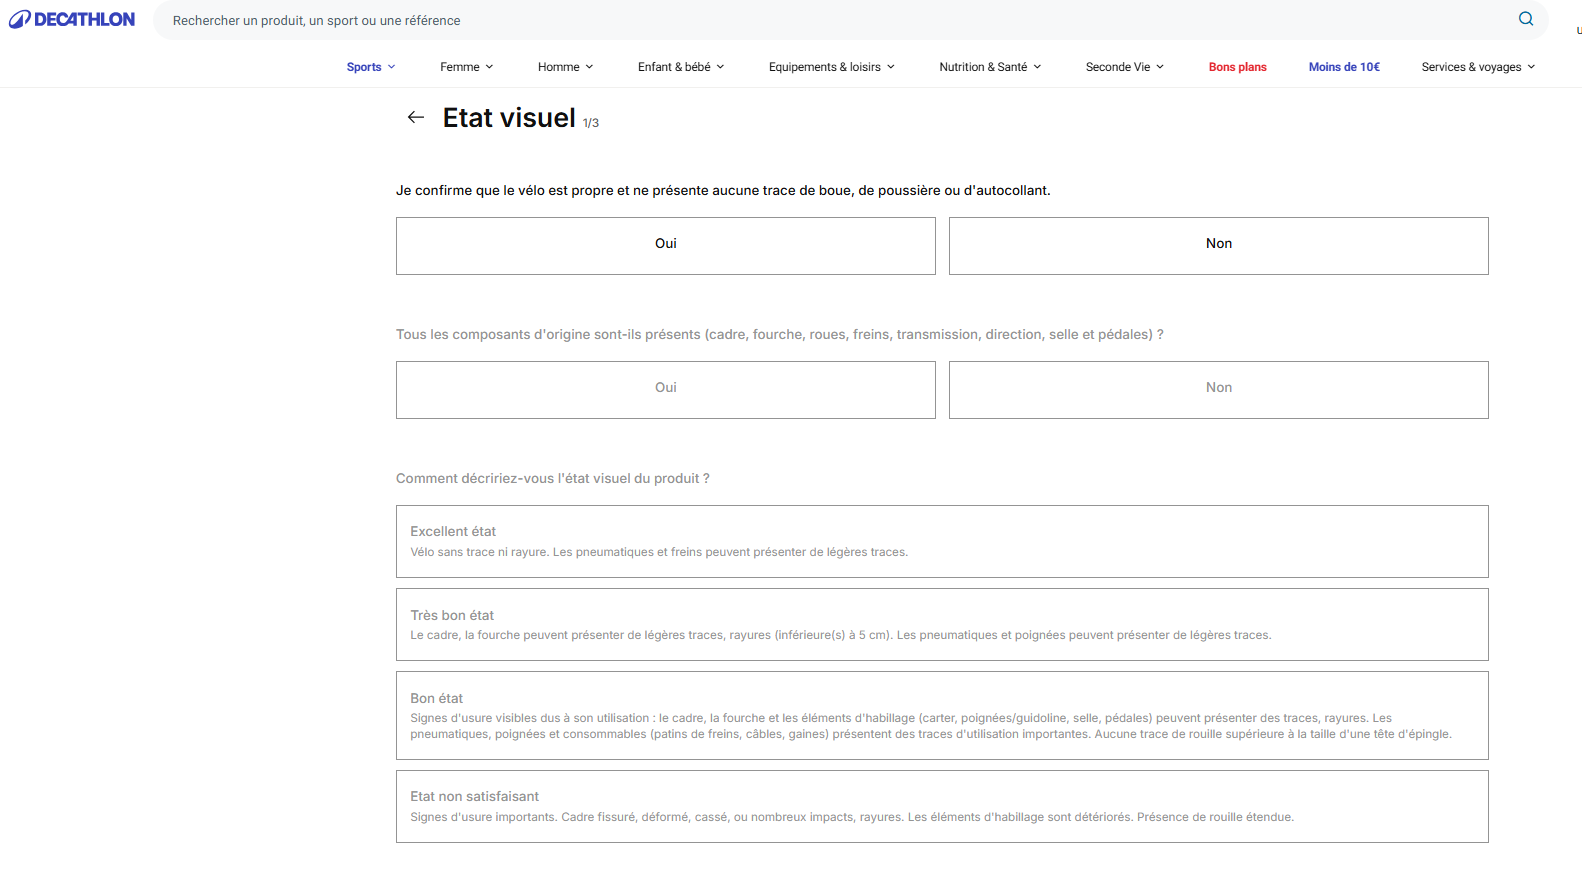The width and height of the screenshot is (1582, 880).
Task: Select the Etat non satisfaisant option
Action: pyautogui.click(x=941, y=806)
